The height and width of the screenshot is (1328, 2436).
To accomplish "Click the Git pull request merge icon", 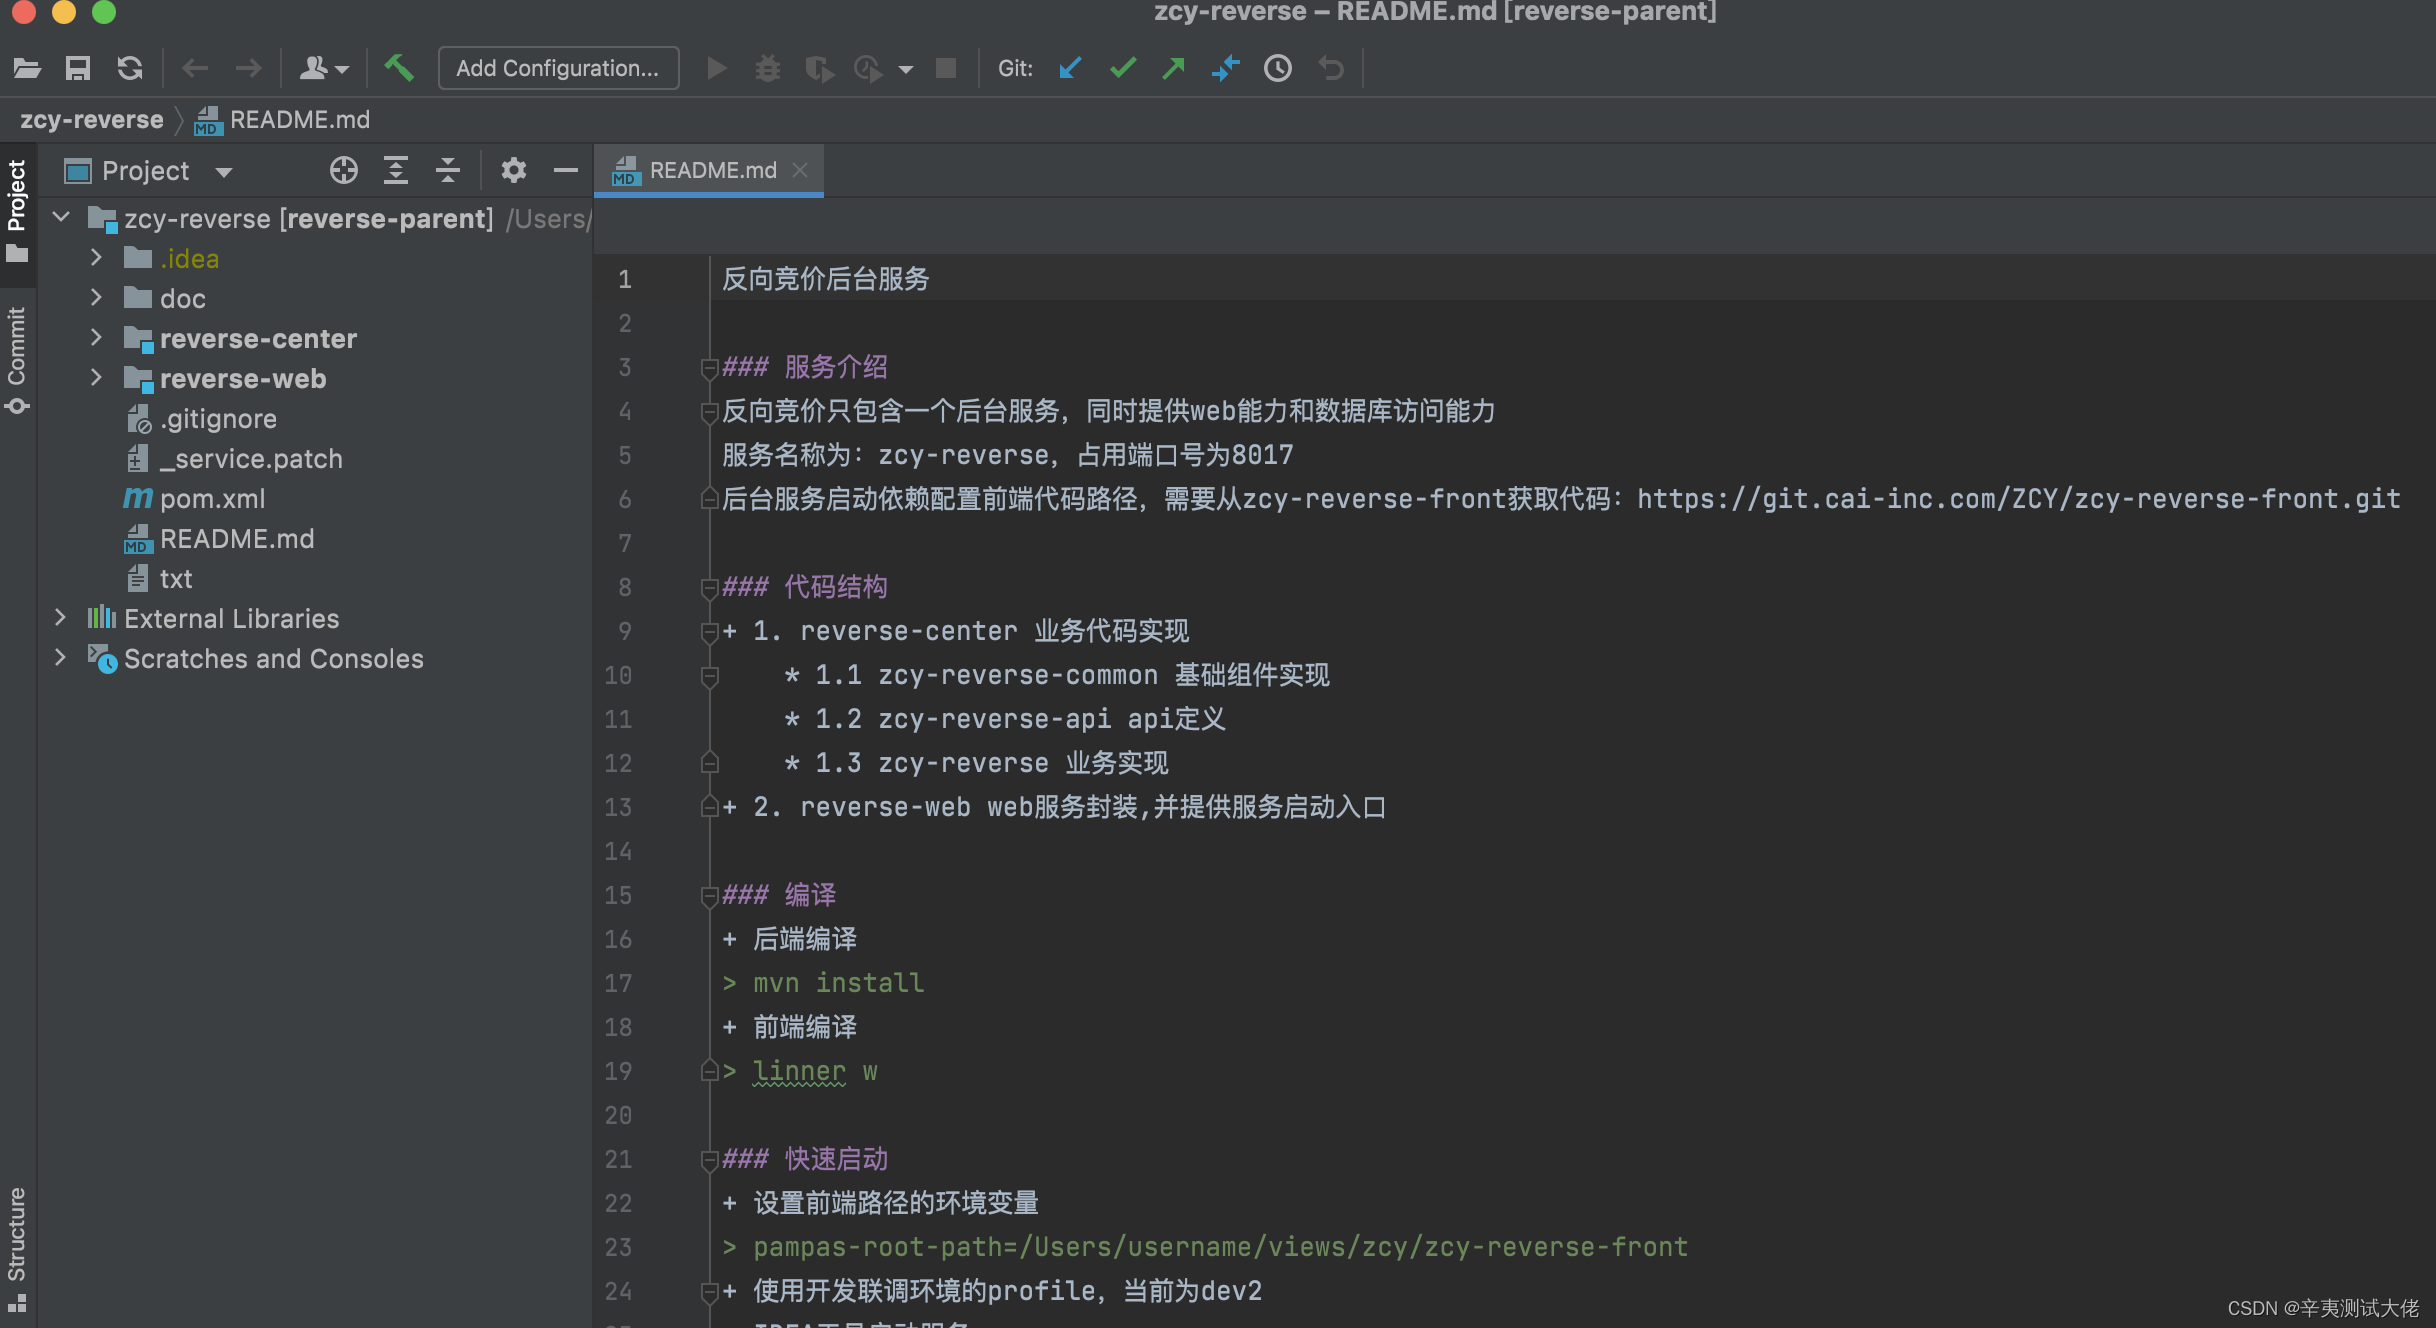I will 1225,68.
